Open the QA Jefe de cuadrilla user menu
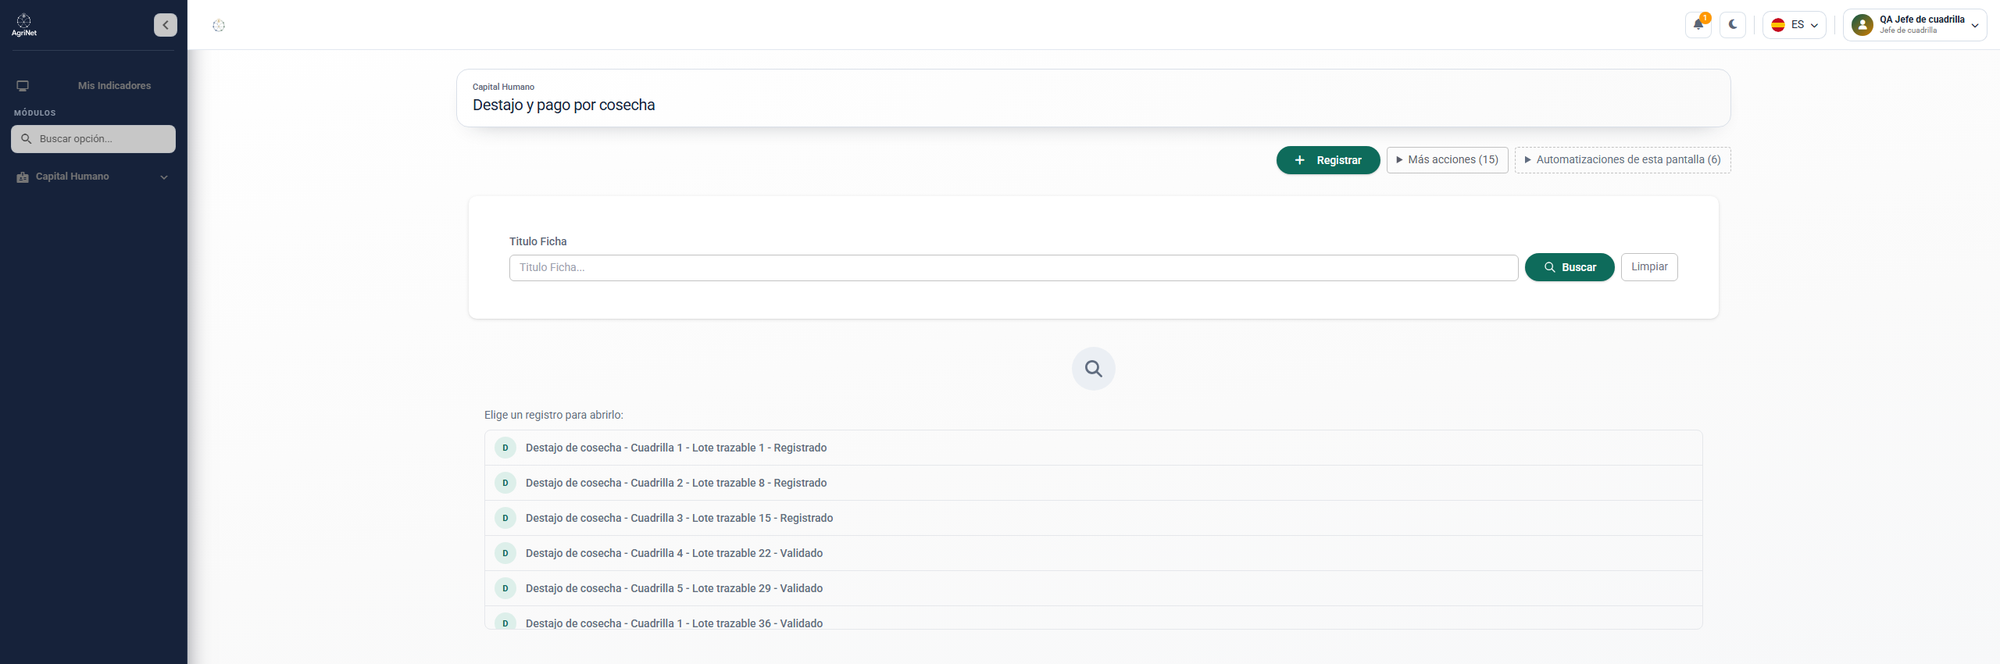Image resolution: width=2000 pixels, height=664 pixels. (1914, 25)
